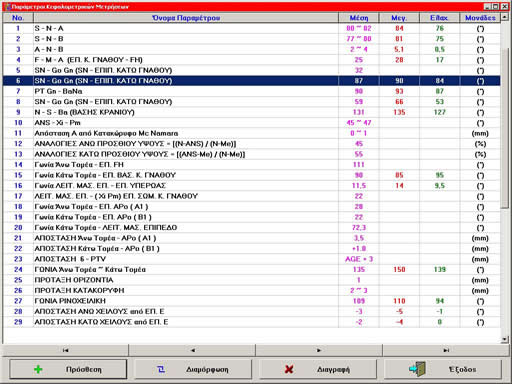Click the Έξοδος exit door button
This screenshot has width=512, height=384.
(443, 369)
